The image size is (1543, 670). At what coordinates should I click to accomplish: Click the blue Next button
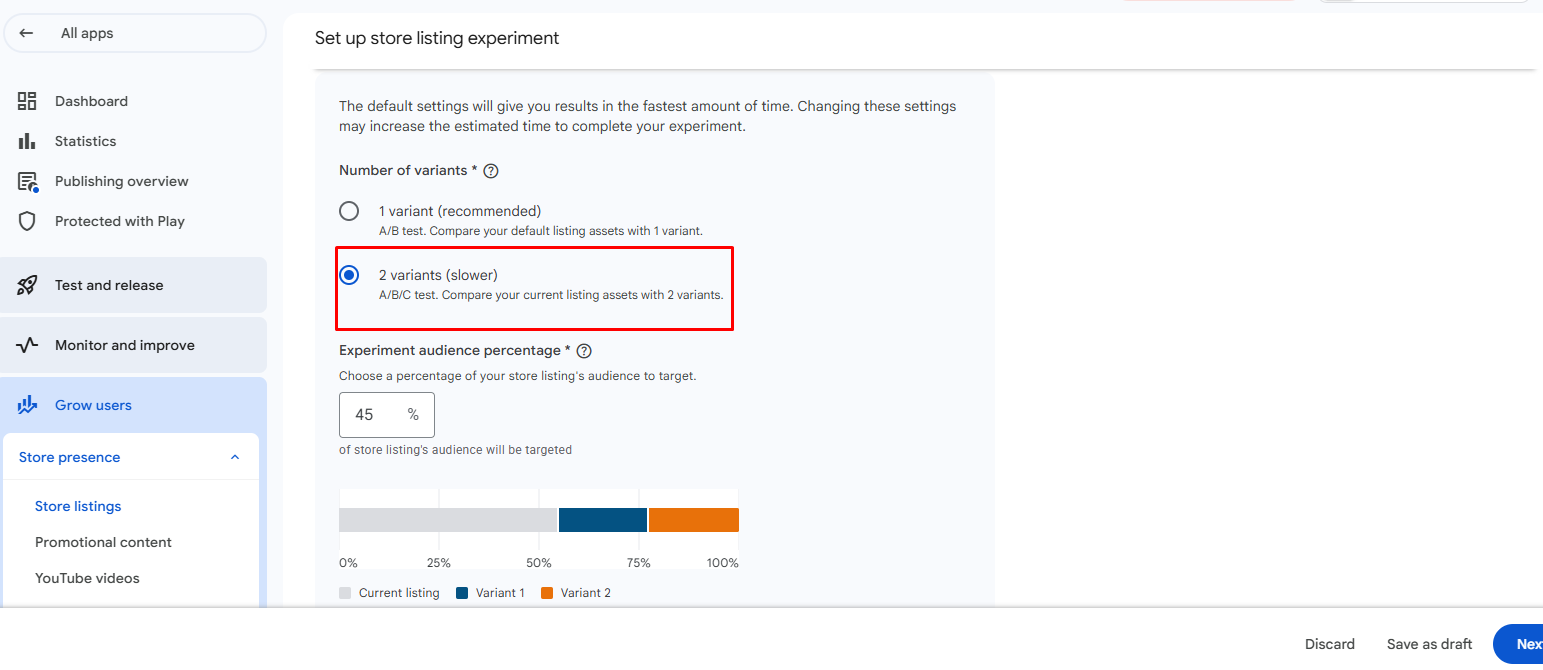tap(1518, 644)
